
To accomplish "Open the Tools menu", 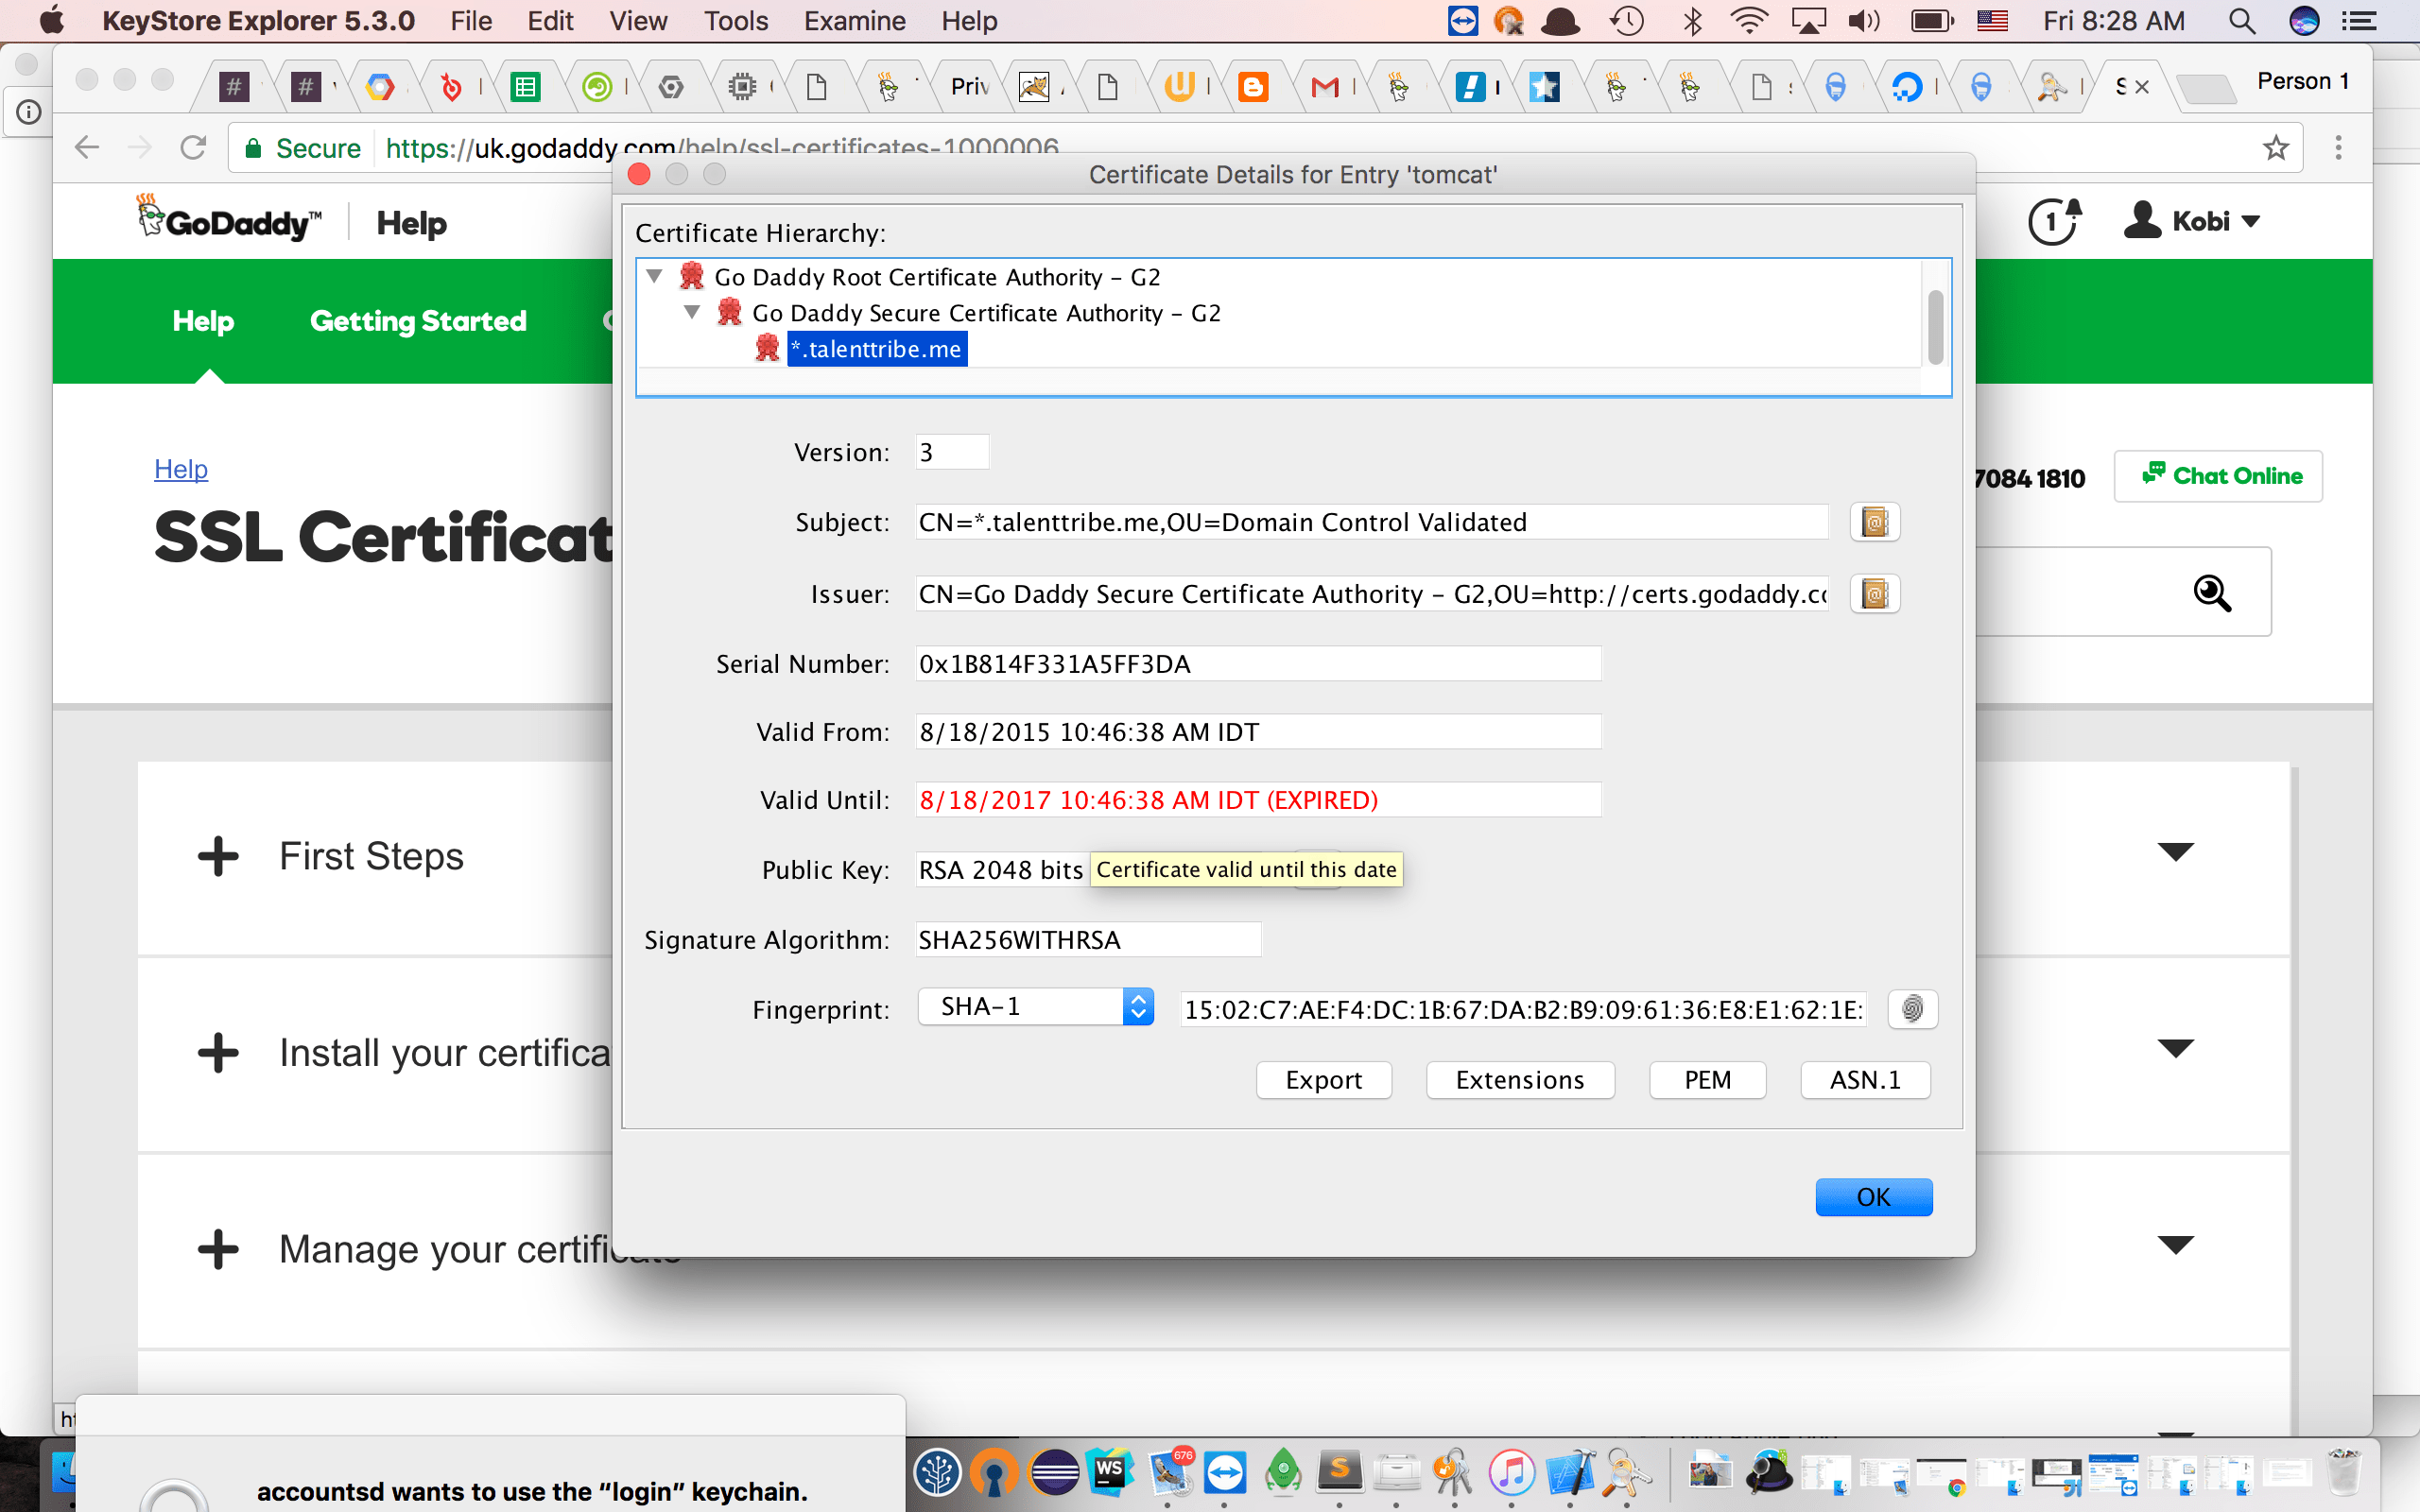I will [736, 21].
